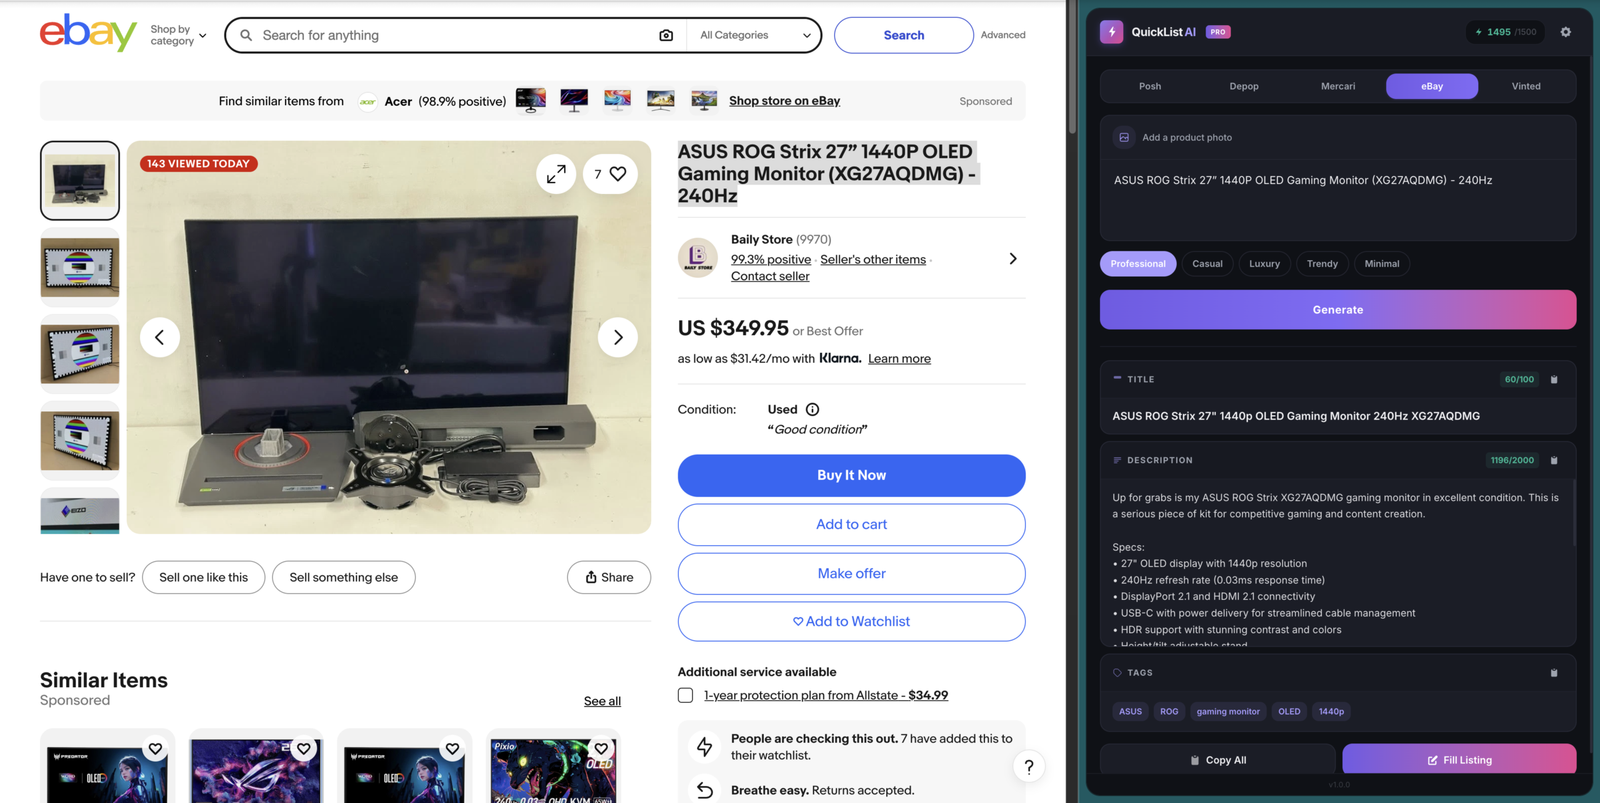
Task: Click the QuickList AI lightning logo
Action: tap(1111, 32)
